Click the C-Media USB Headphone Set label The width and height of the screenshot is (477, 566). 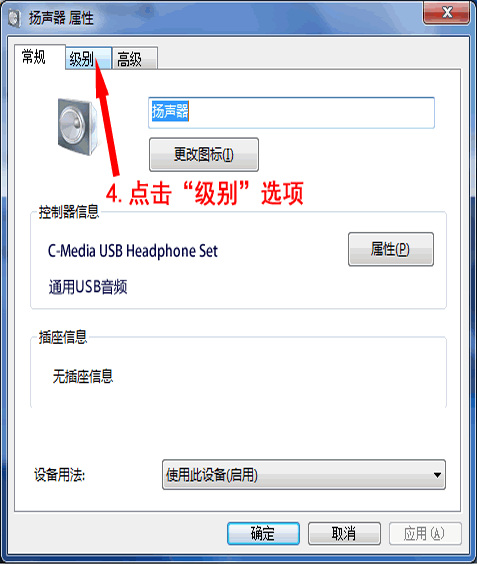click(x=133, y=251)
